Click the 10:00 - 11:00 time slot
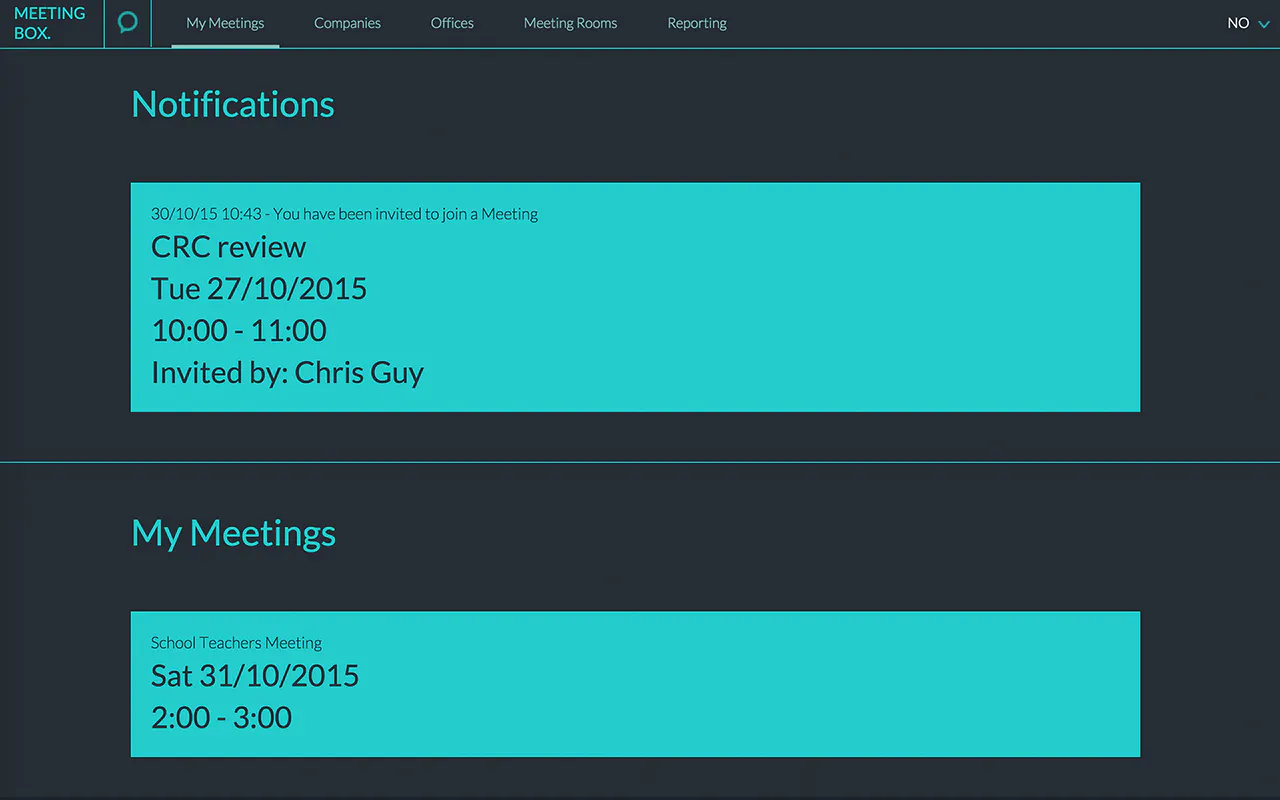Viewport: 1280px width, 800px height. tap(239, 331)
